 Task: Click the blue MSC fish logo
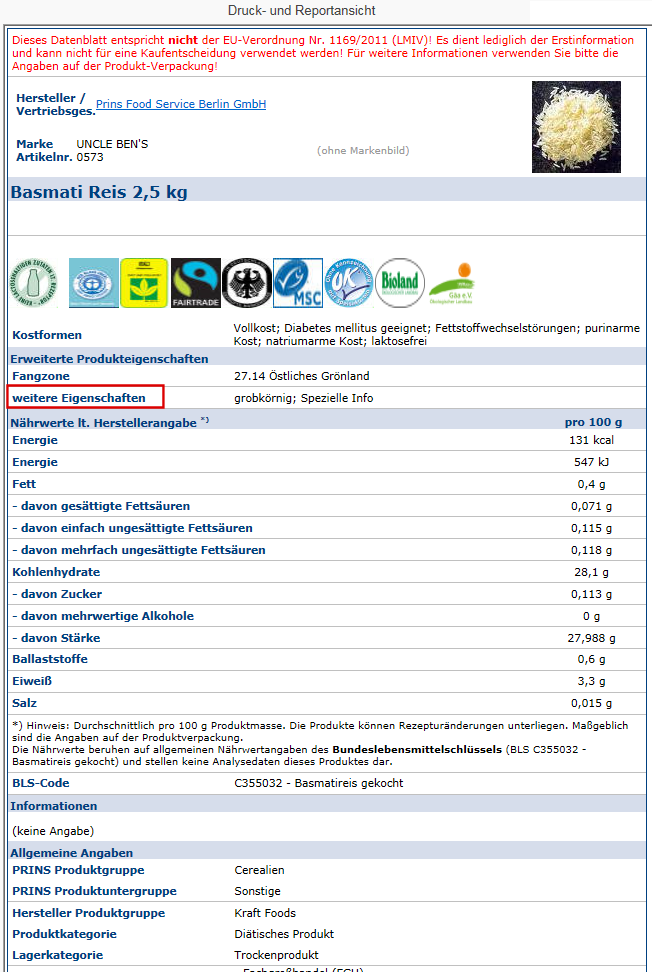click(x=298, y=283)
